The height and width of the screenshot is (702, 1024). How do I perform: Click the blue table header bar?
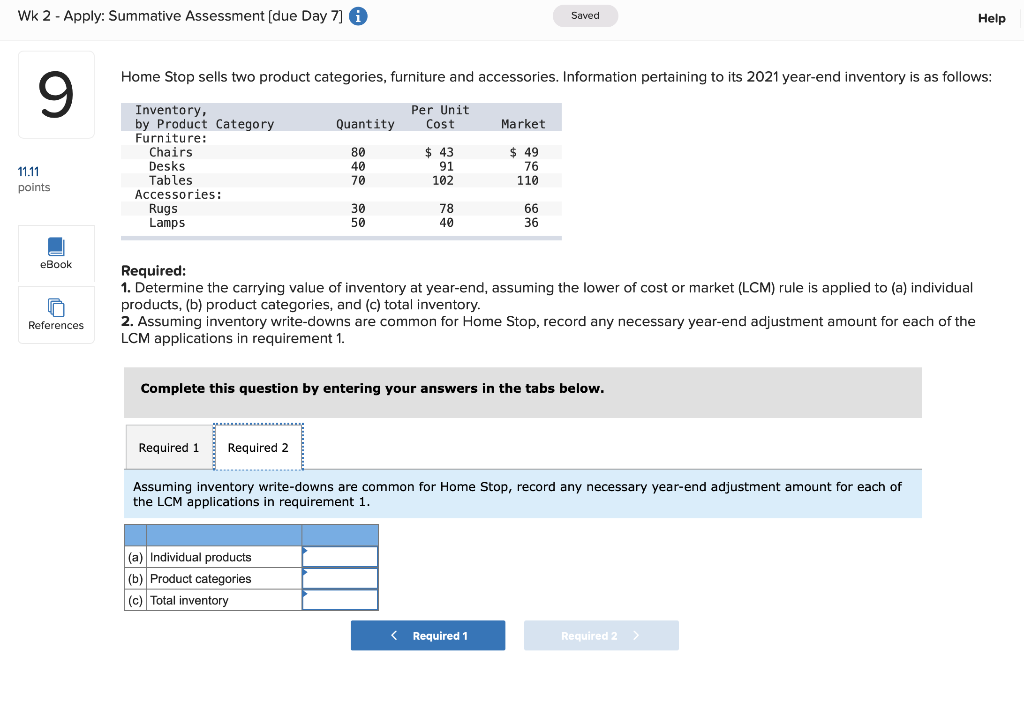(x=250, y=534)
